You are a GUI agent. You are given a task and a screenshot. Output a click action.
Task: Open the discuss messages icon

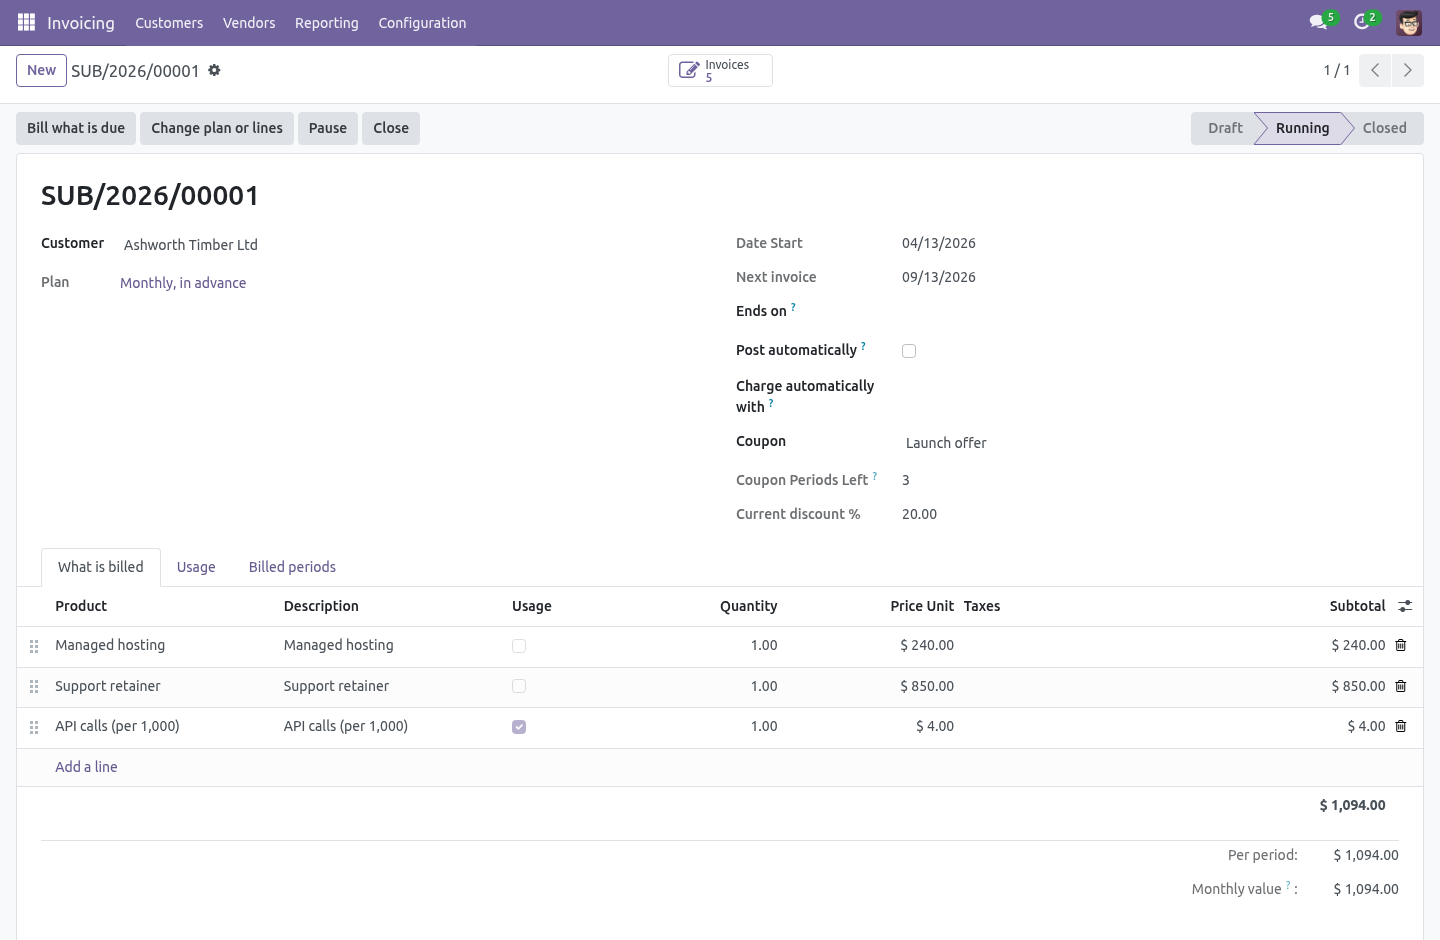(1318, 22)
